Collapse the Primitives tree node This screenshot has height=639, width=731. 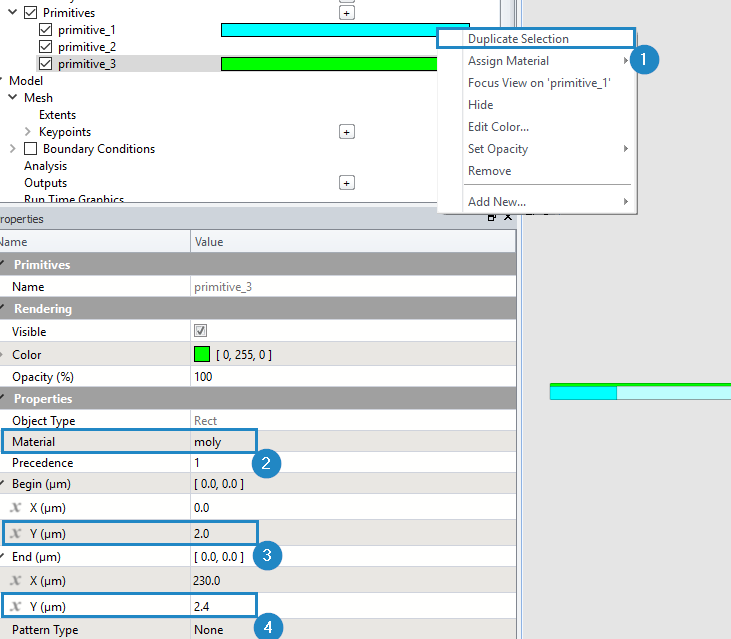tap(13, 12)
